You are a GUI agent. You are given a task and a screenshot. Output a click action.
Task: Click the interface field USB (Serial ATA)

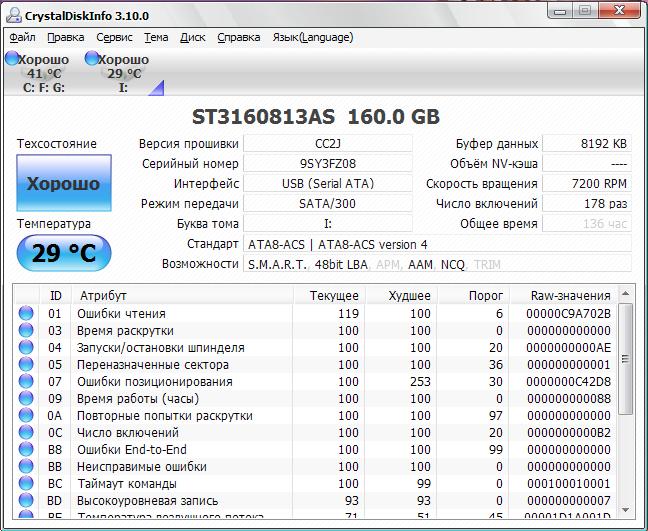click(x=328, y=183)
